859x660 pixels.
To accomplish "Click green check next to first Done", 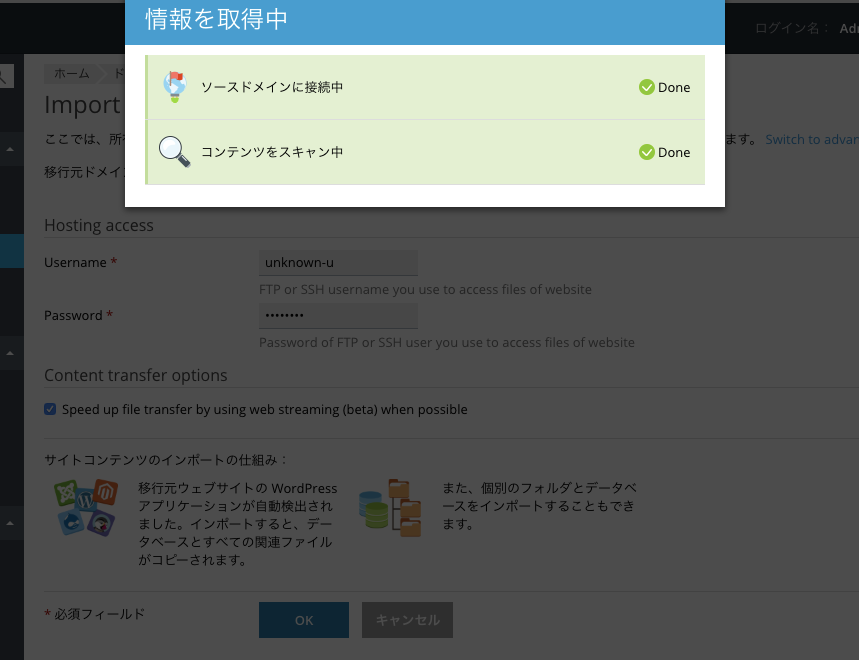I will [646, 87].
